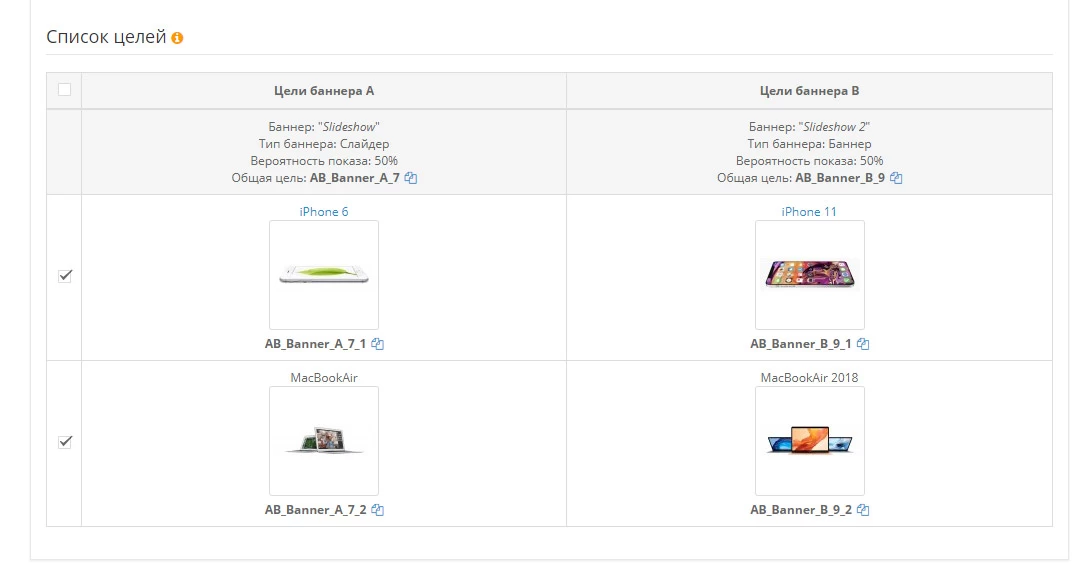Screen dimensions: 1089x588
Task: Click the iPhone 11 slide thumbnail
Action: [810, 275]
